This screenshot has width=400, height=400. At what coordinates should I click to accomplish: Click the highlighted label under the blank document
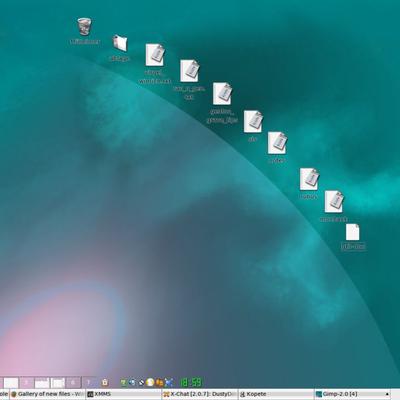(353, 247)
